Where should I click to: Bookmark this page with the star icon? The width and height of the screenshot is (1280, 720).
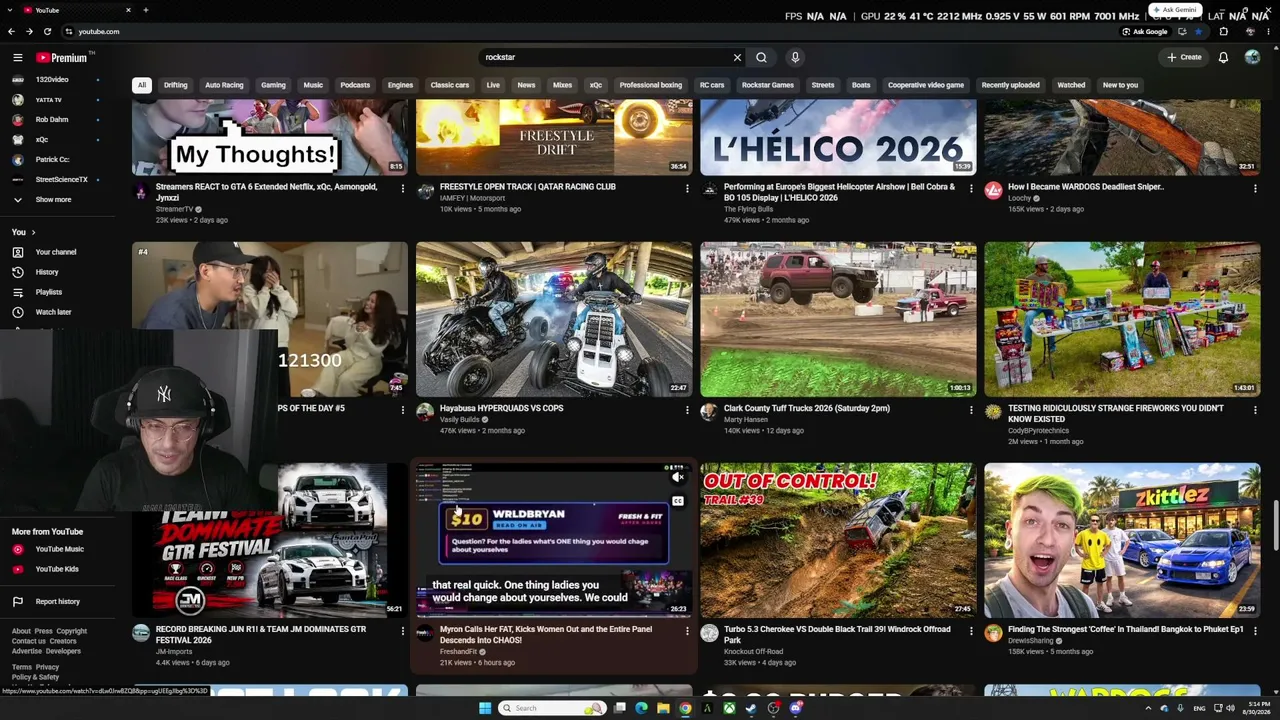coord(1198,32)
